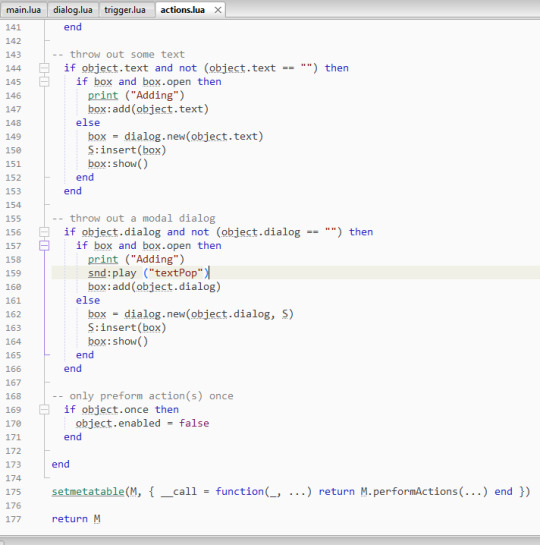Collapse the fold at line 145
The width and height of the screenshot is (540, 545).
pyautogui.click(x=44, y=82)
